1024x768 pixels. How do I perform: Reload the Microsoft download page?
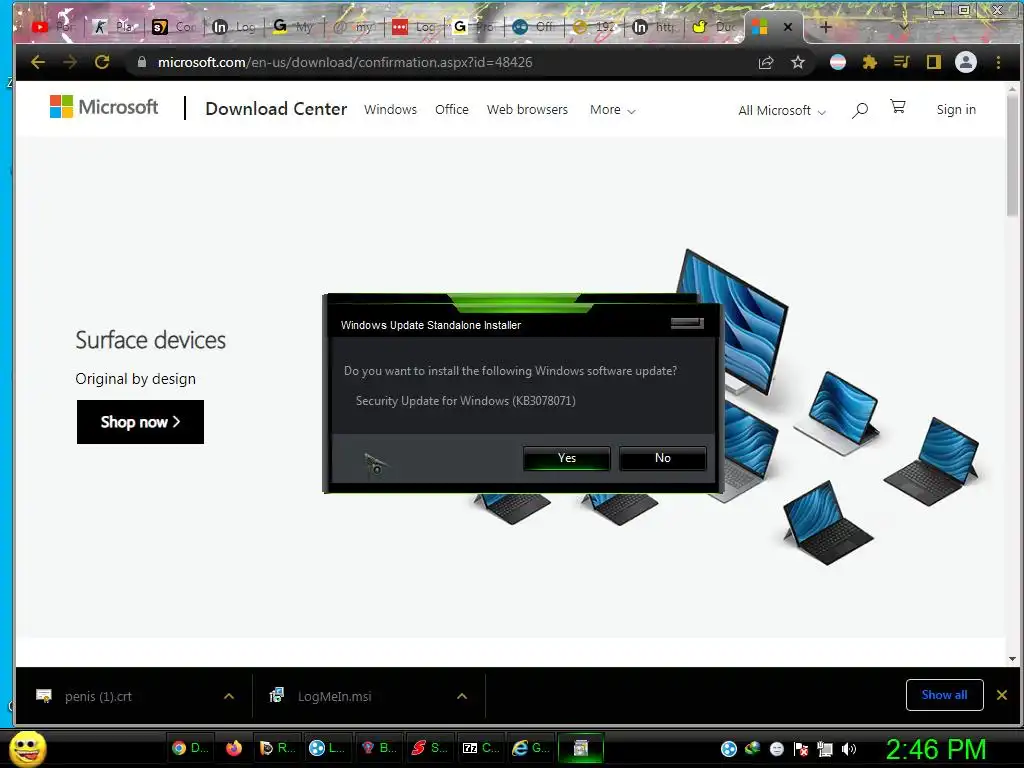(102, 62)
